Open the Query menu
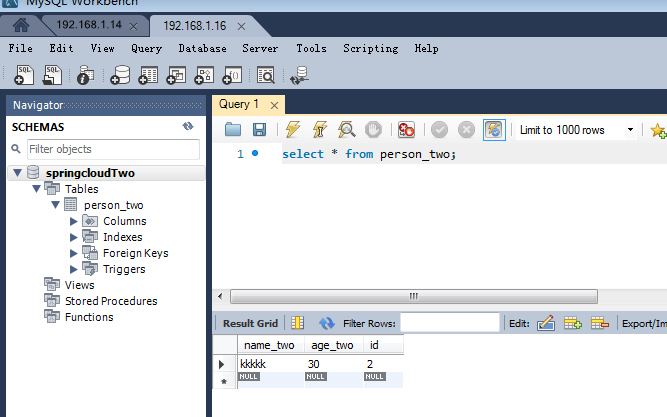The height and width of the screenshot is (417, 667). [x=146, y=49]
